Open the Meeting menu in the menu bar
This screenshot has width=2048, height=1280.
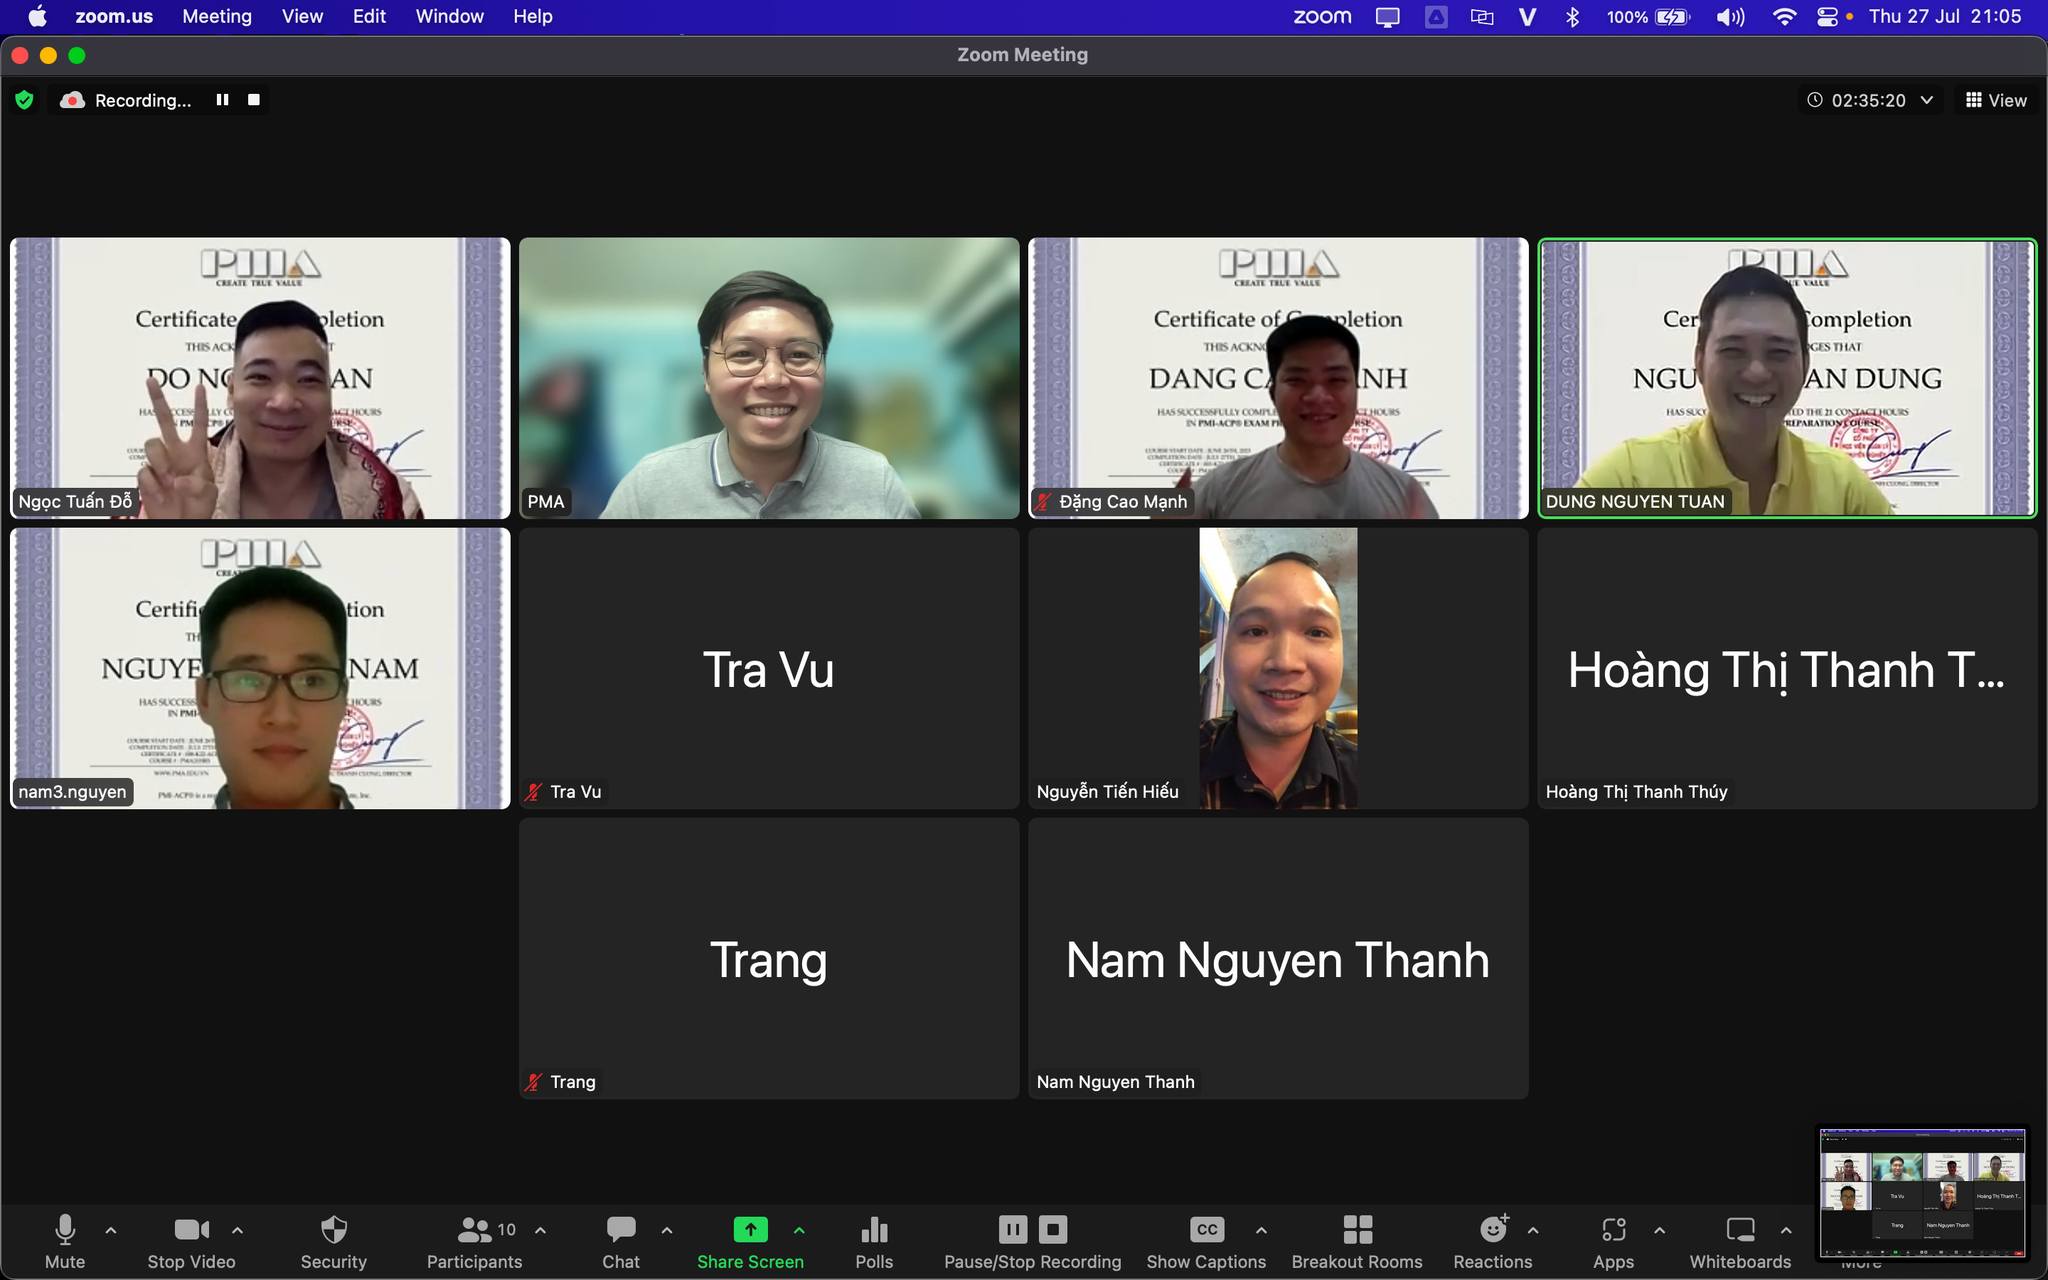(217, 16)
